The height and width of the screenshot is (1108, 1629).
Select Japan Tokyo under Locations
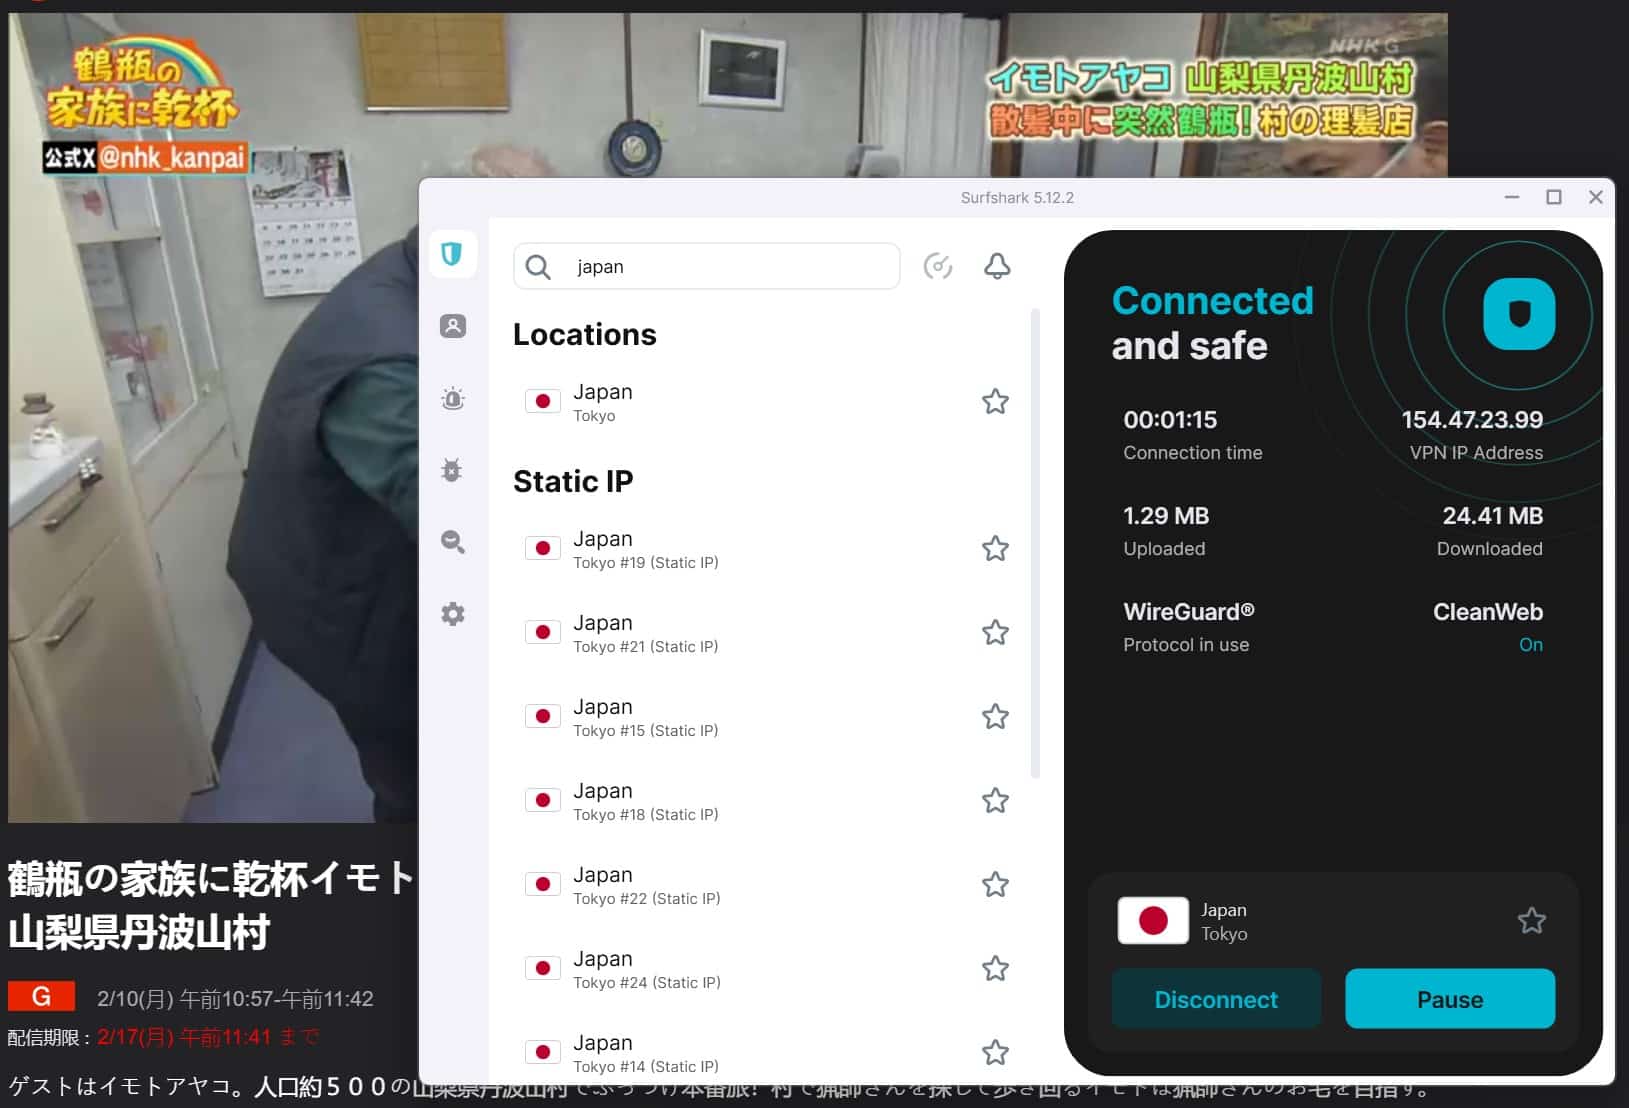[766, 402]
